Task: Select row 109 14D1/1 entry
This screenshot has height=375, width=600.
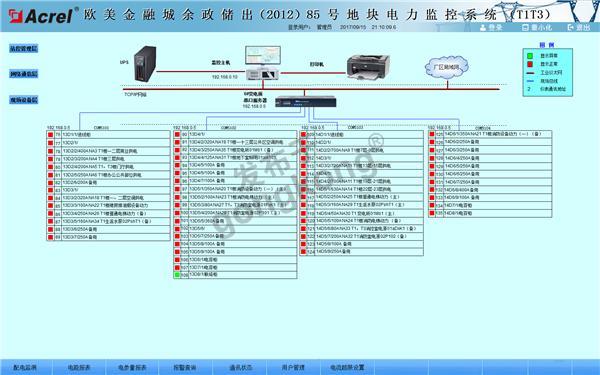Action: pos(362,135)
